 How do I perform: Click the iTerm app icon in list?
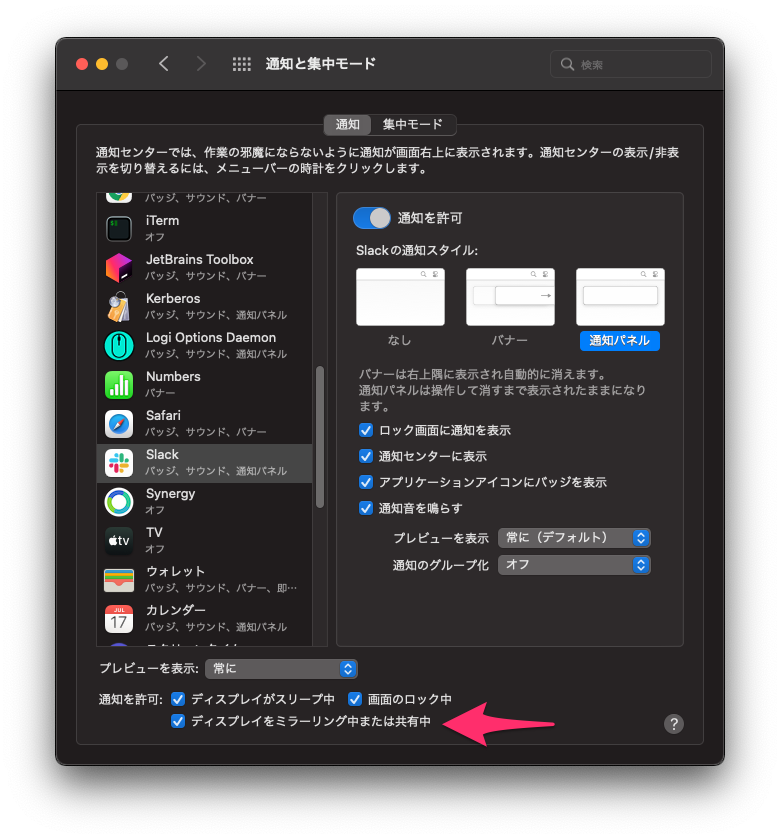pos(119,228)
